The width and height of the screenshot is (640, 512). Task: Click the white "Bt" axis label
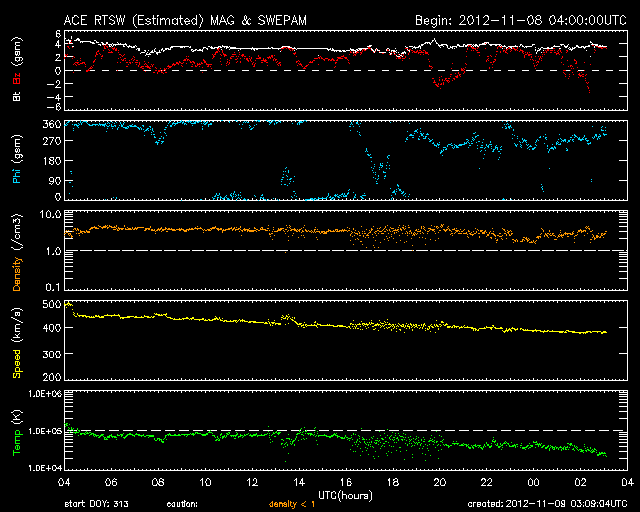click(17, 96)
